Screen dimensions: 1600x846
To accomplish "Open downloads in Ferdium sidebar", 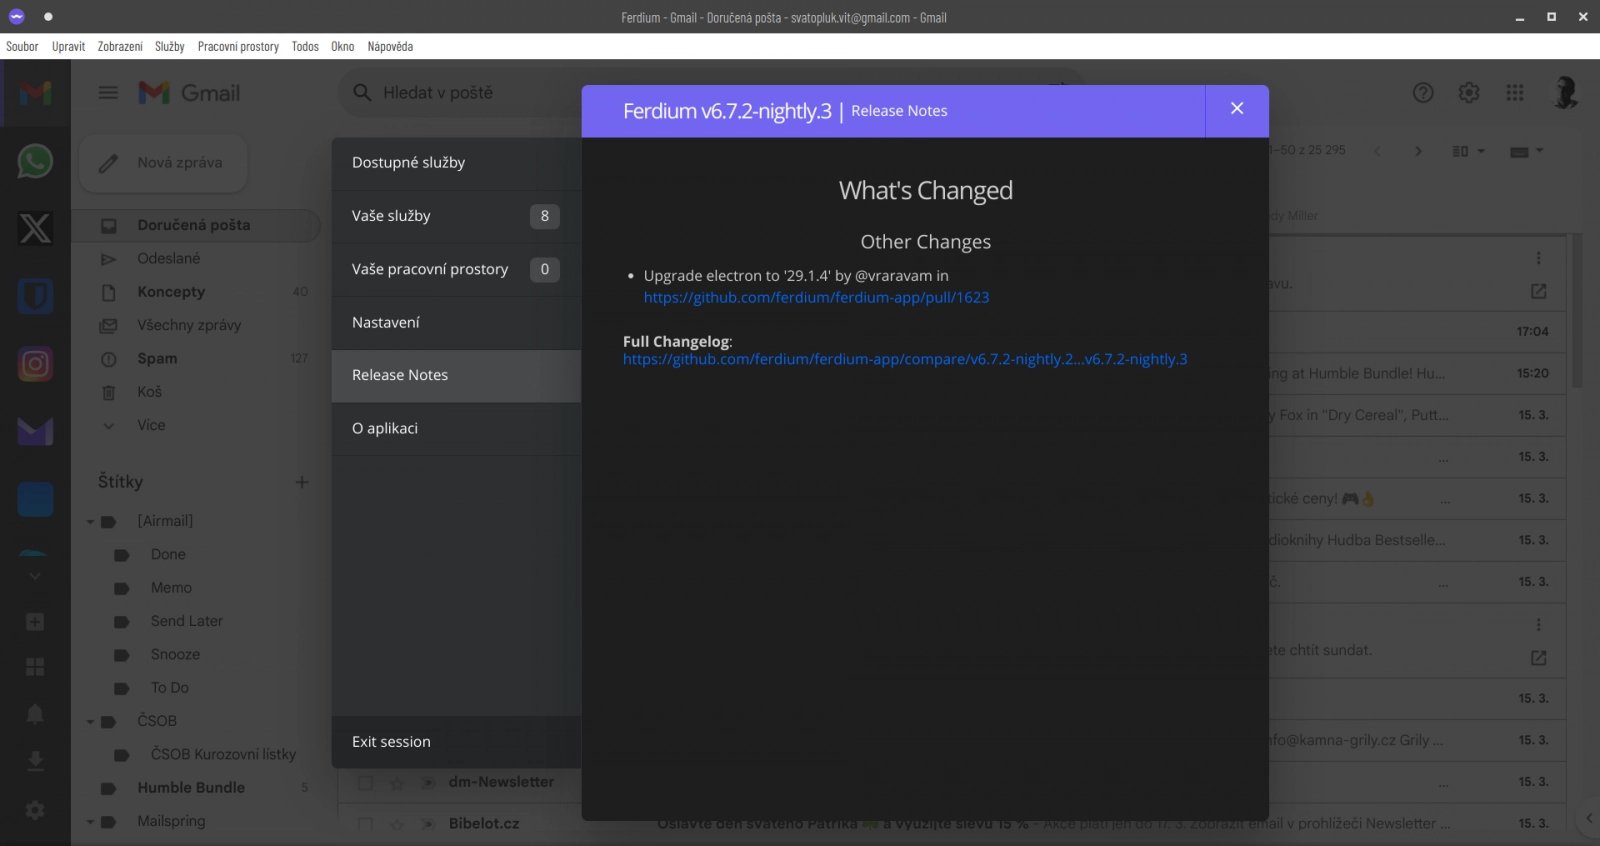I will [35, 762].
